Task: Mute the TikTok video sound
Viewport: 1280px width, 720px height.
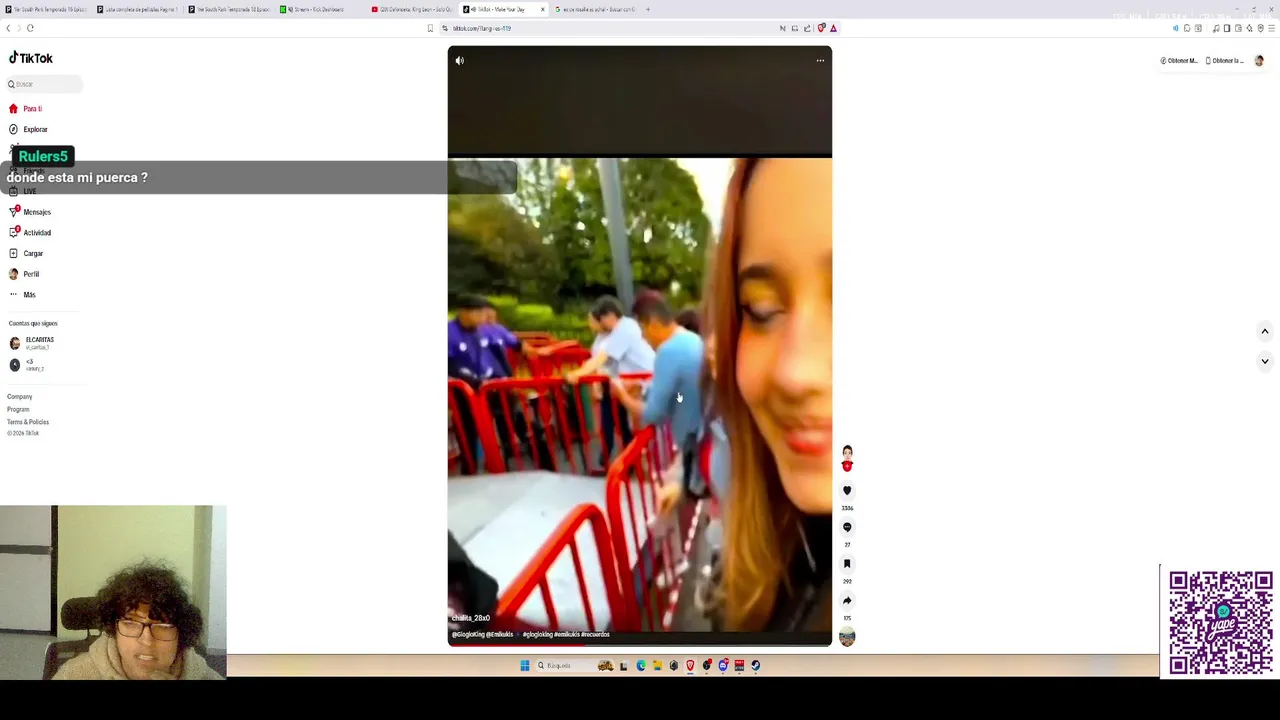Action: pyautogui.click(x=460, y=61)
